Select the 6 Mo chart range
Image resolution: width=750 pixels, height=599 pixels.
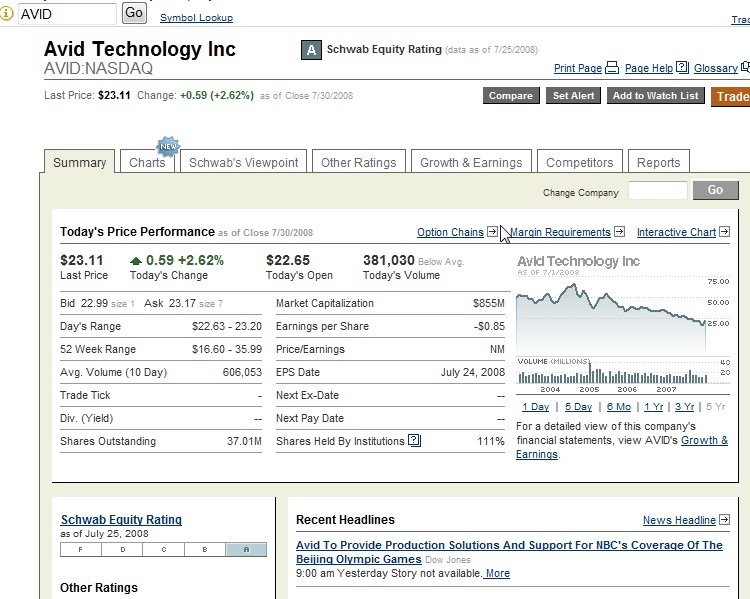(619, 407)
